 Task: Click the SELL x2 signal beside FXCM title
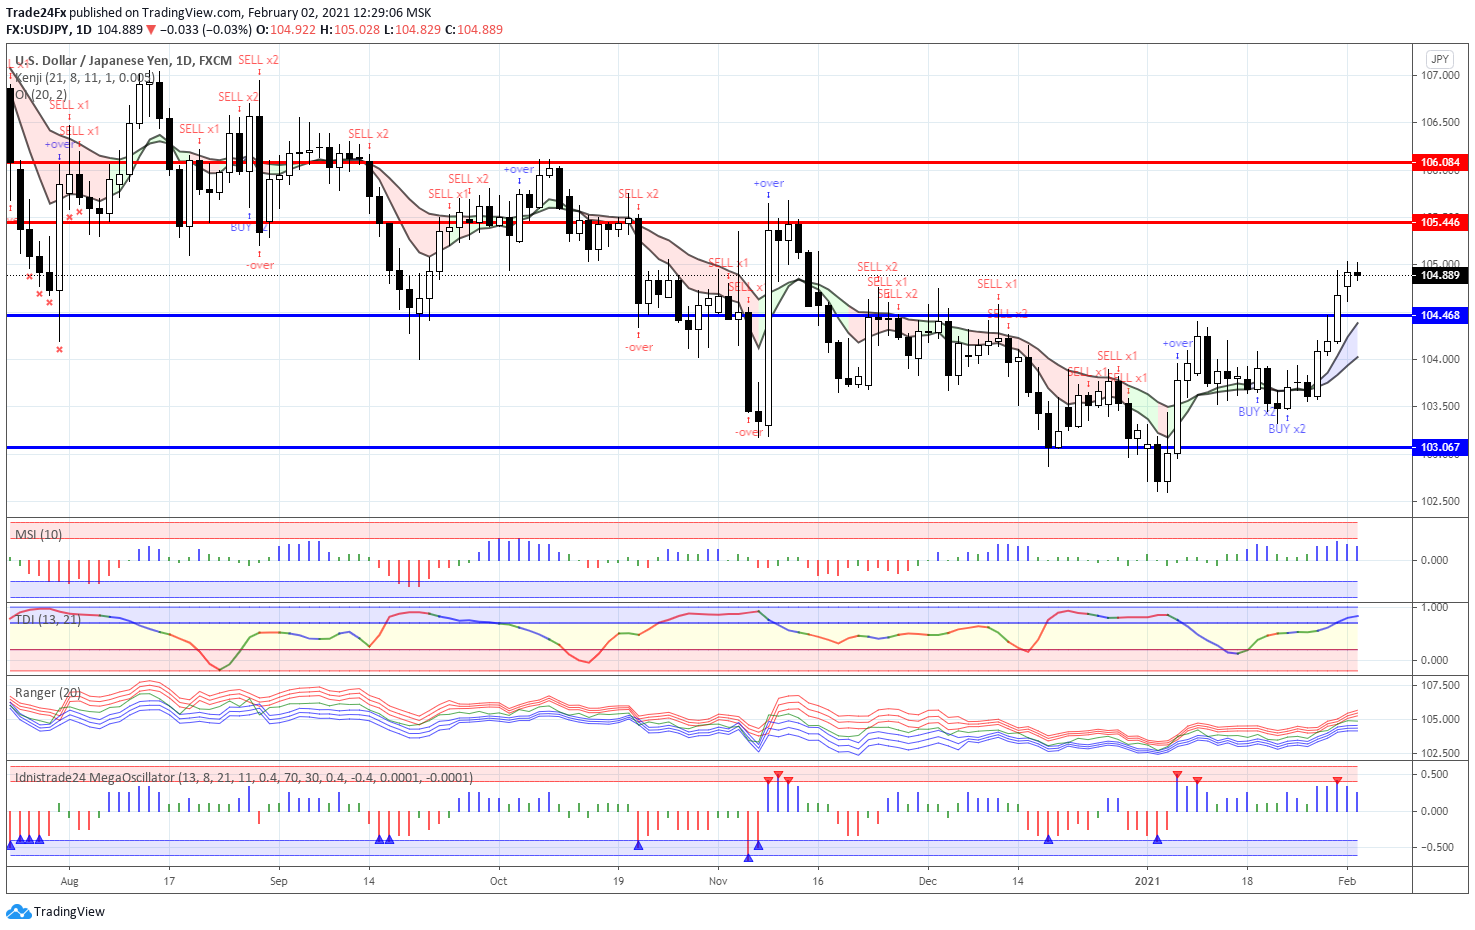click(258, 60)
